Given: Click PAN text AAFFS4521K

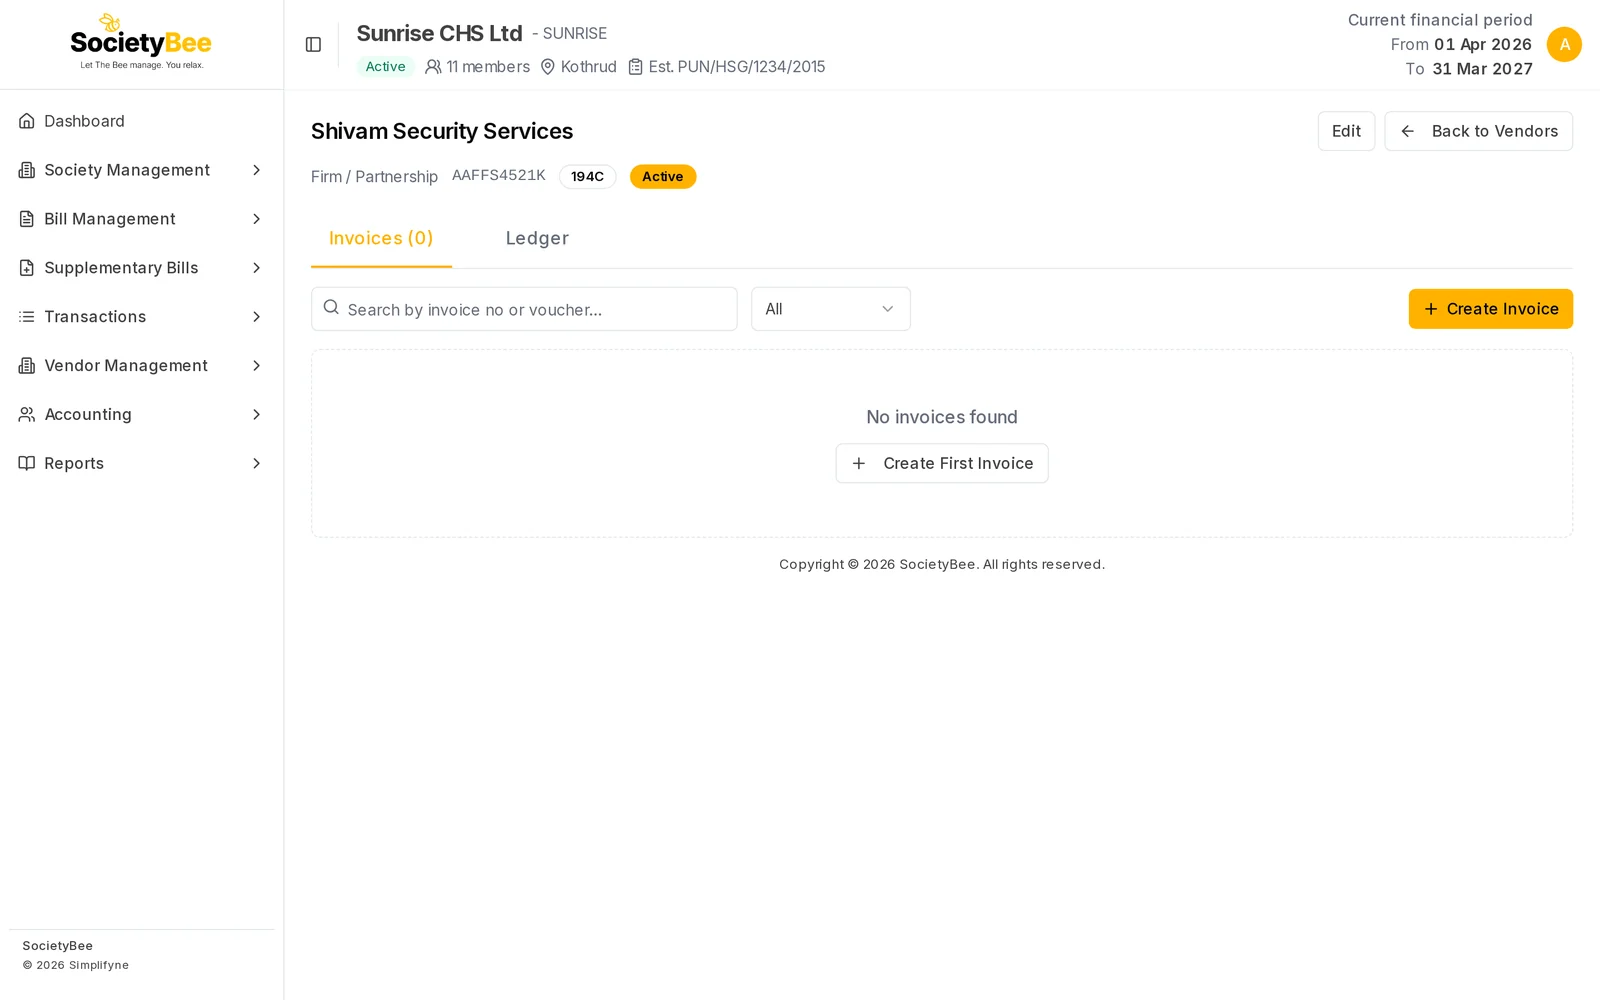Looking at the screenshot, I should pos(499,175).
